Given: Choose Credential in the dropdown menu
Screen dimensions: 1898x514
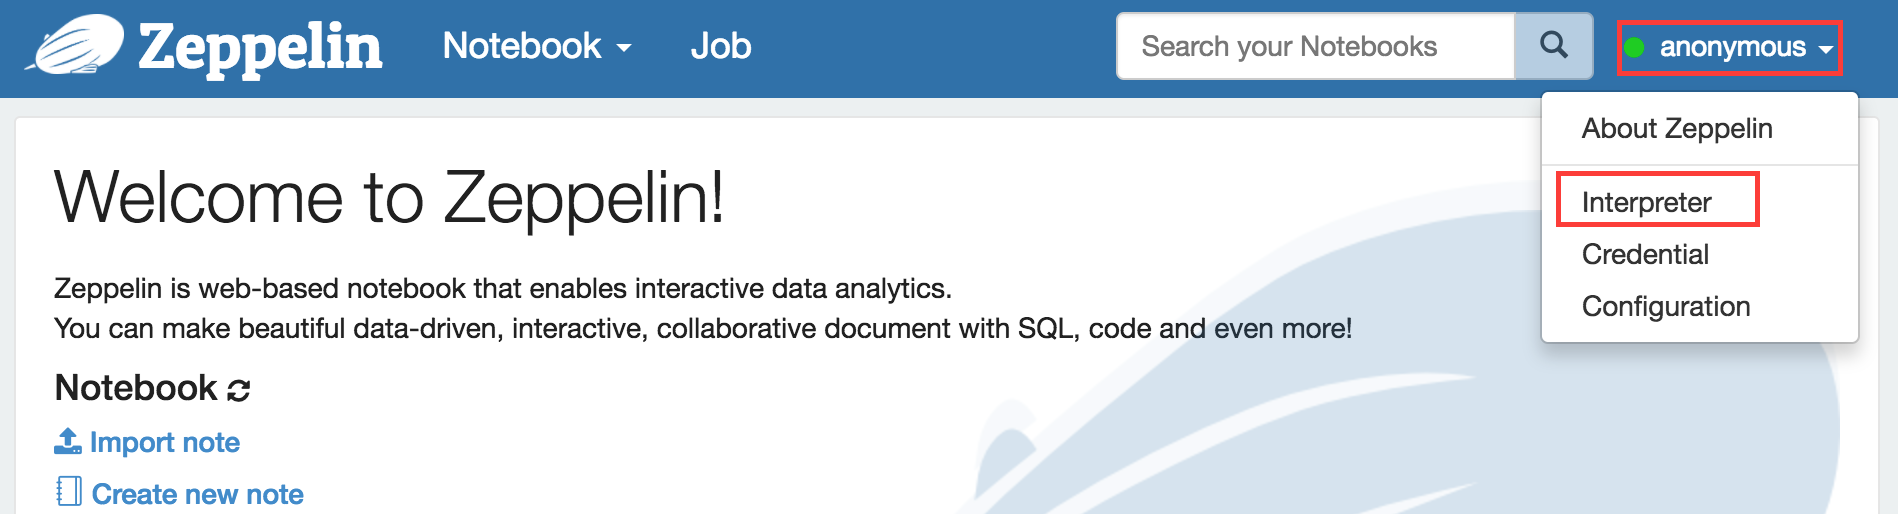Looking at the screenshot, I should (1645, 254).
